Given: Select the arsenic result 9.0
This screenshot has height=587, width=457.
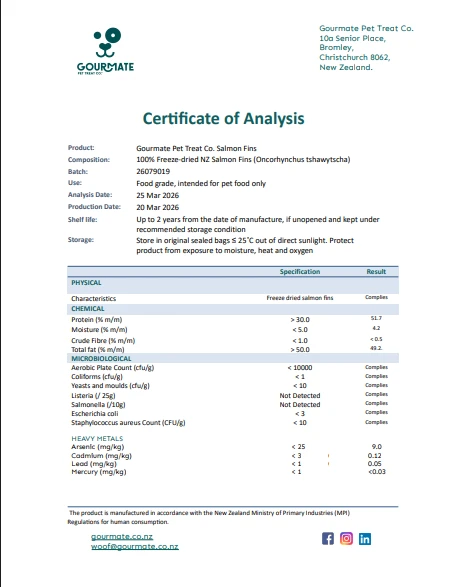Looking at the screenshot, I should tap(377, 447).
